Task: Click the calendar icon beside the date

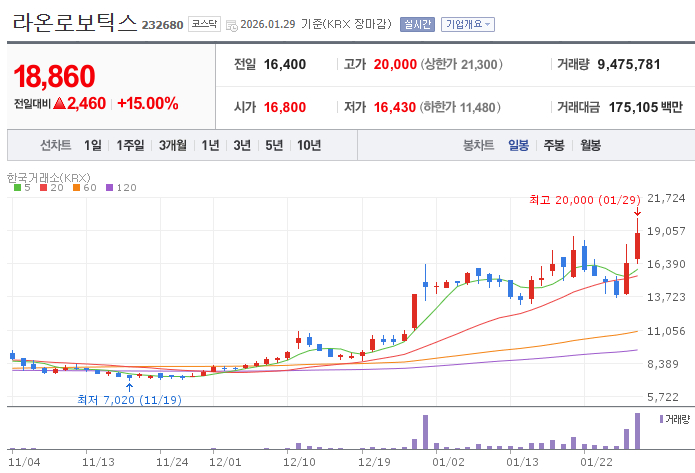Action: 232,25
